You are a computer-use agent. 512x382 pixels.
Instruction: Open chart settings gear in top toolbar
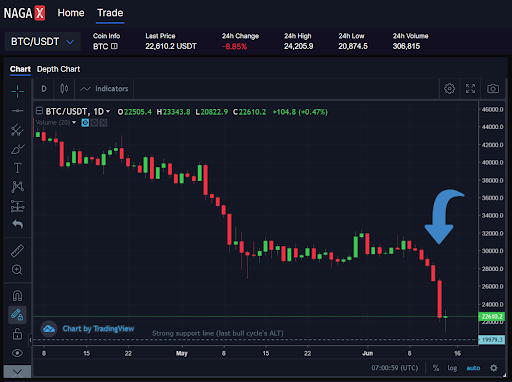click(x=449, y=89)
